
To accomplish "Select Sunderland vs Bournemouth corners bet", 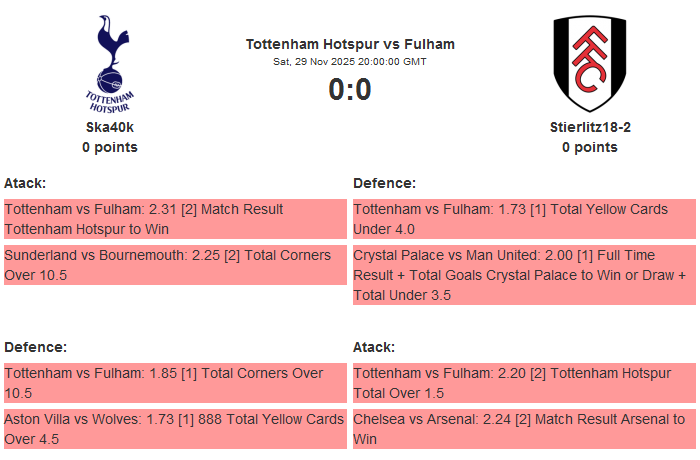I will coord(175,265).
